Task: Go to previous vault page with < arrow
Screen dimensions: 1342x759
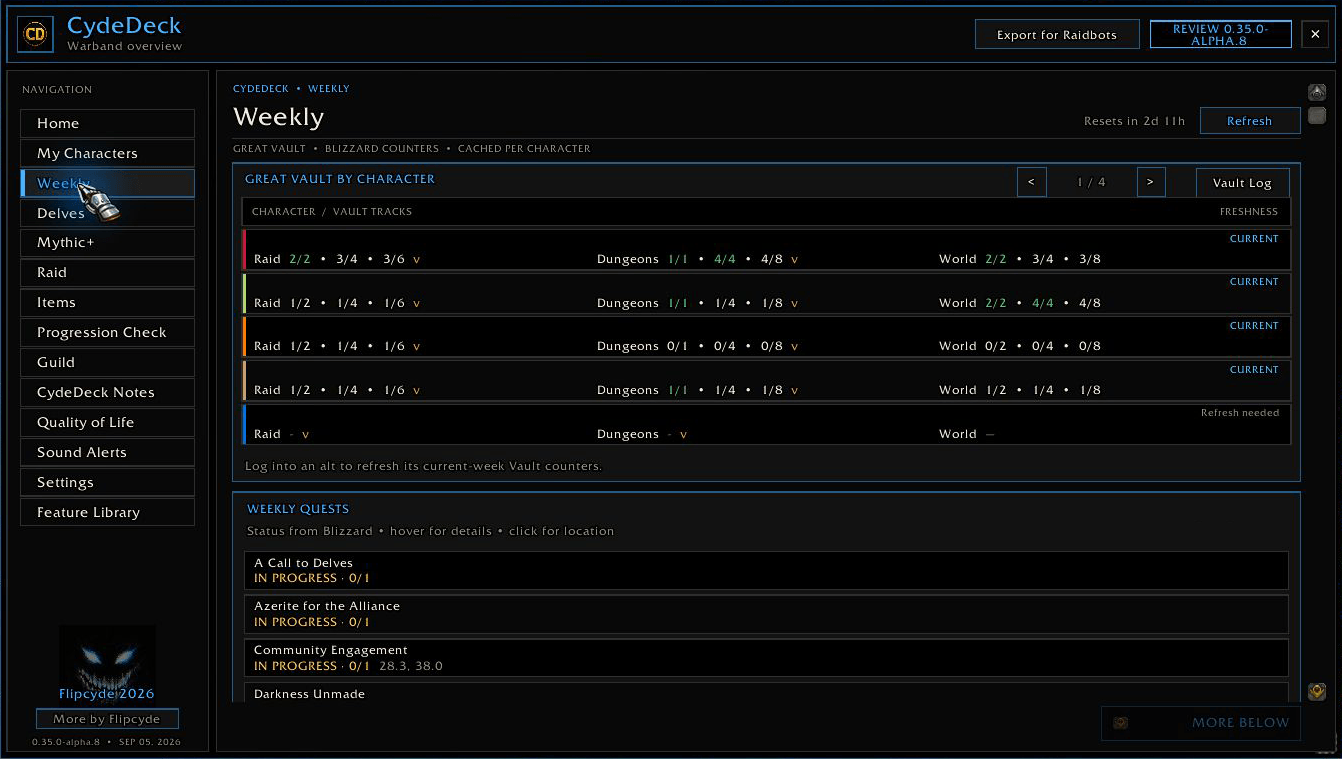Action: (1031, 182)
